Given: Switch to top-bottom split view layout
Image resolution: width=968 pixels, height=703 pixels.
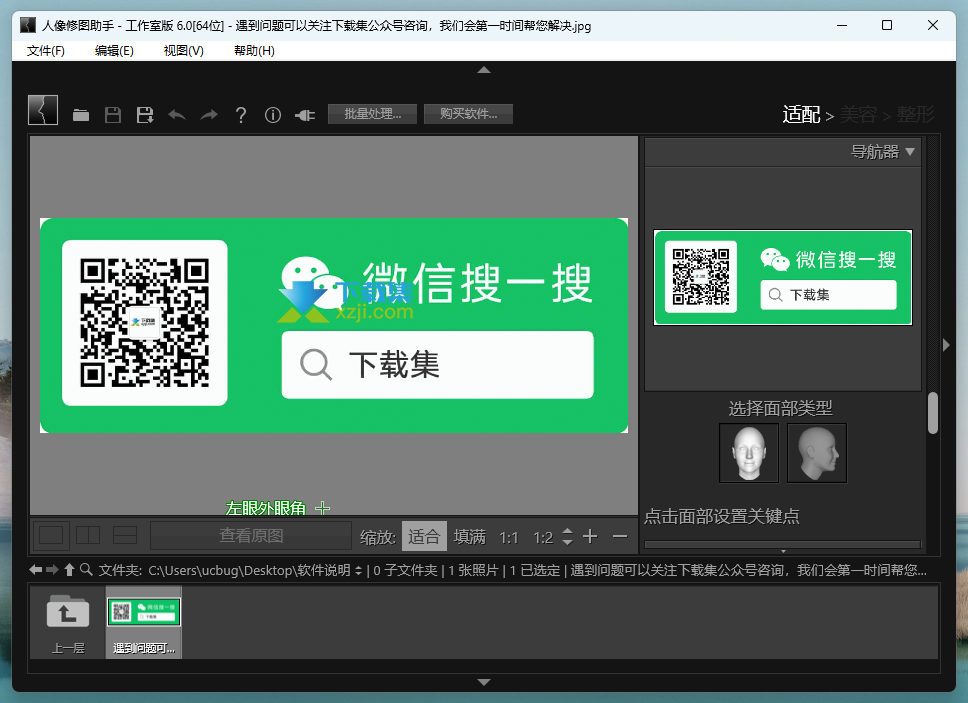Looking at the screenshot, I should [x=125, y=535].
